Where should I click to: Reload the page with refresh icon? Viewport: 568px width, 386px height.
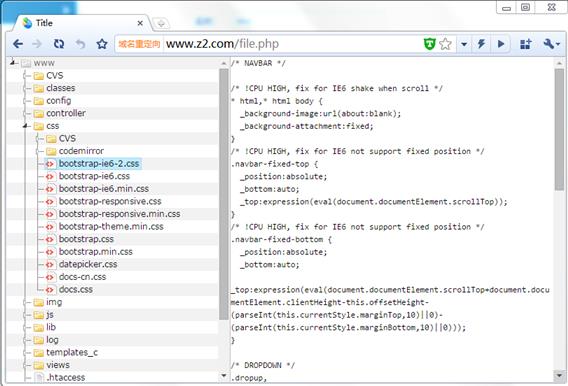59,44
